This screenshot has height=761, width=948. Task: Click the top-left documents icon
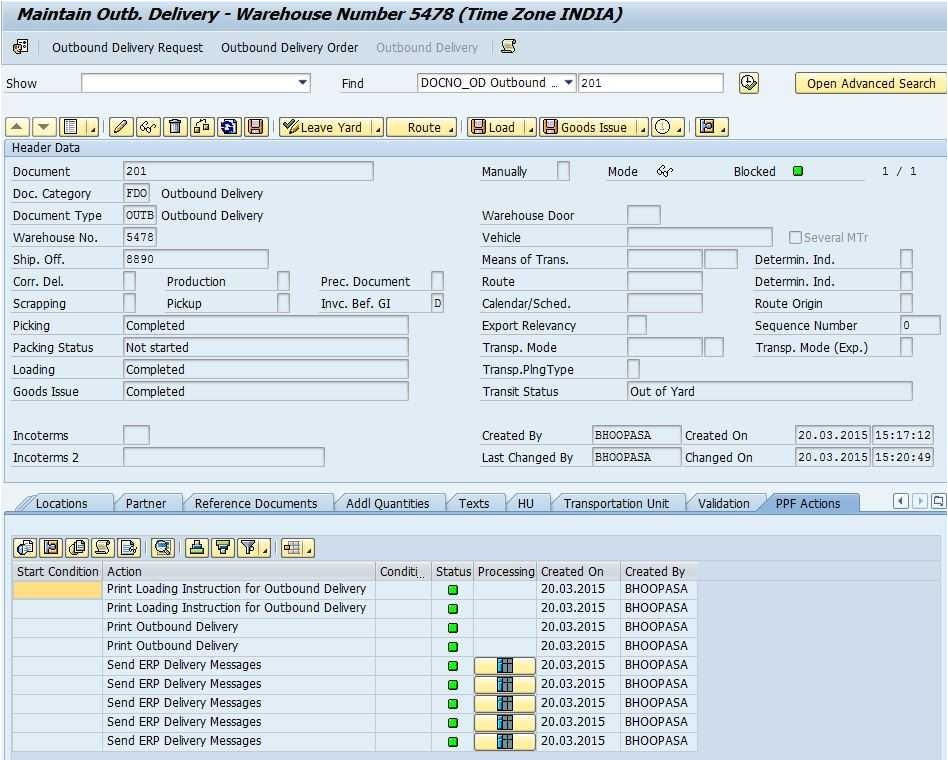click(x=21, y=47)
